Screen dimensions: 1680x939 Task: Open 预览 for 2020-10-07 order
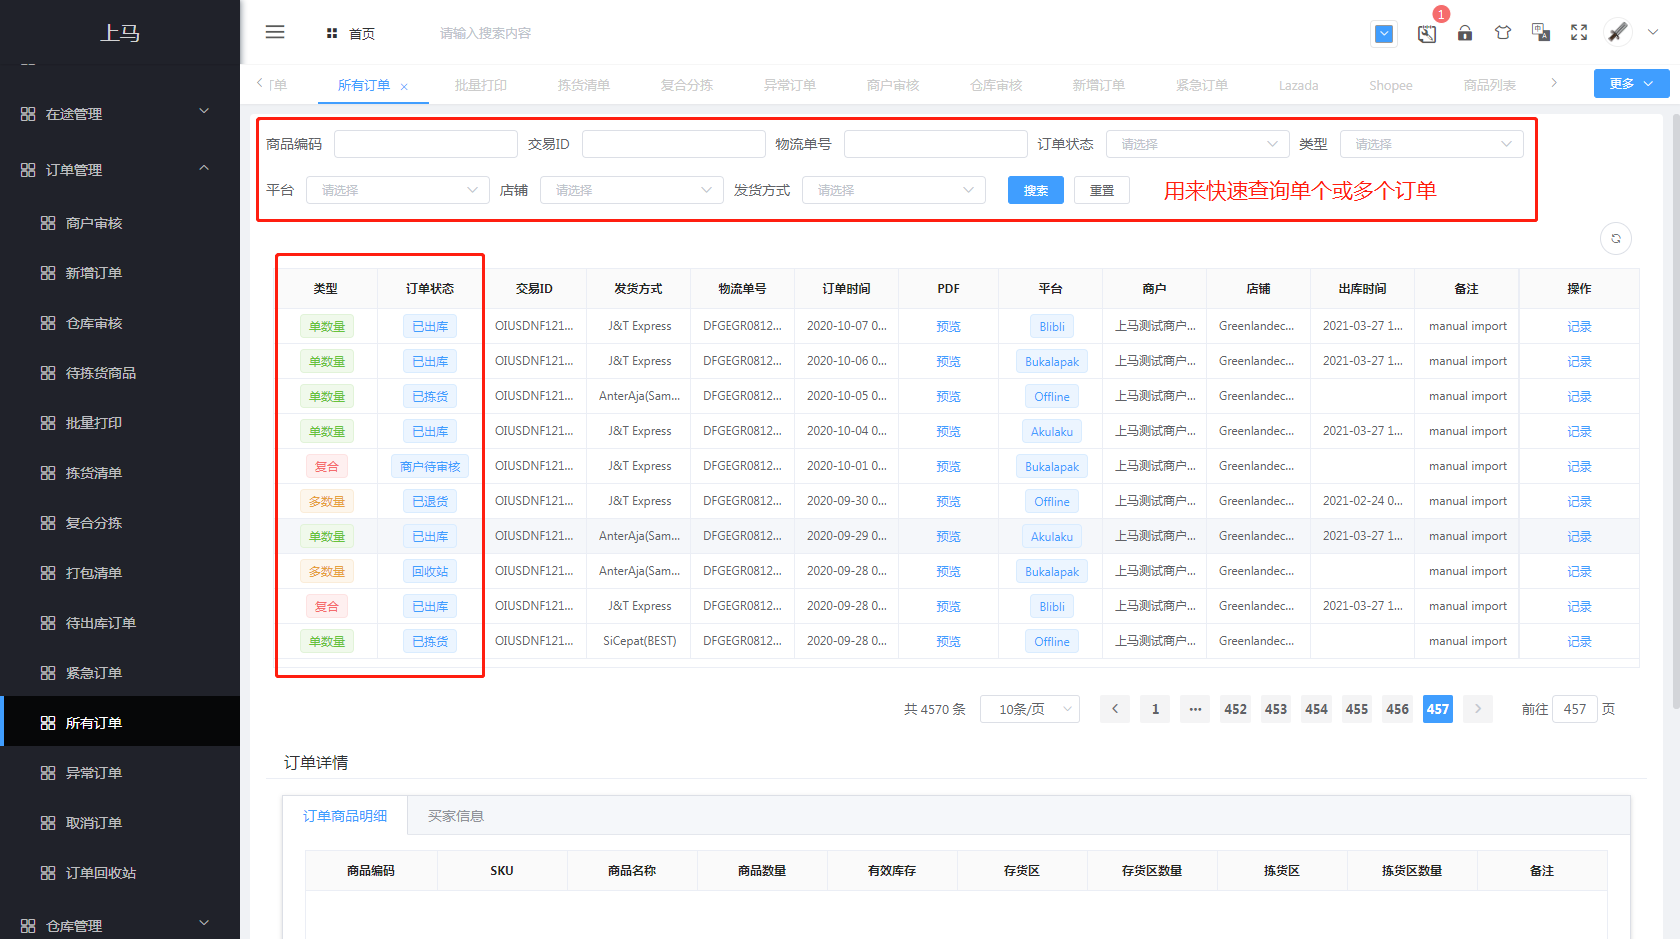click(x=948, y=326)
